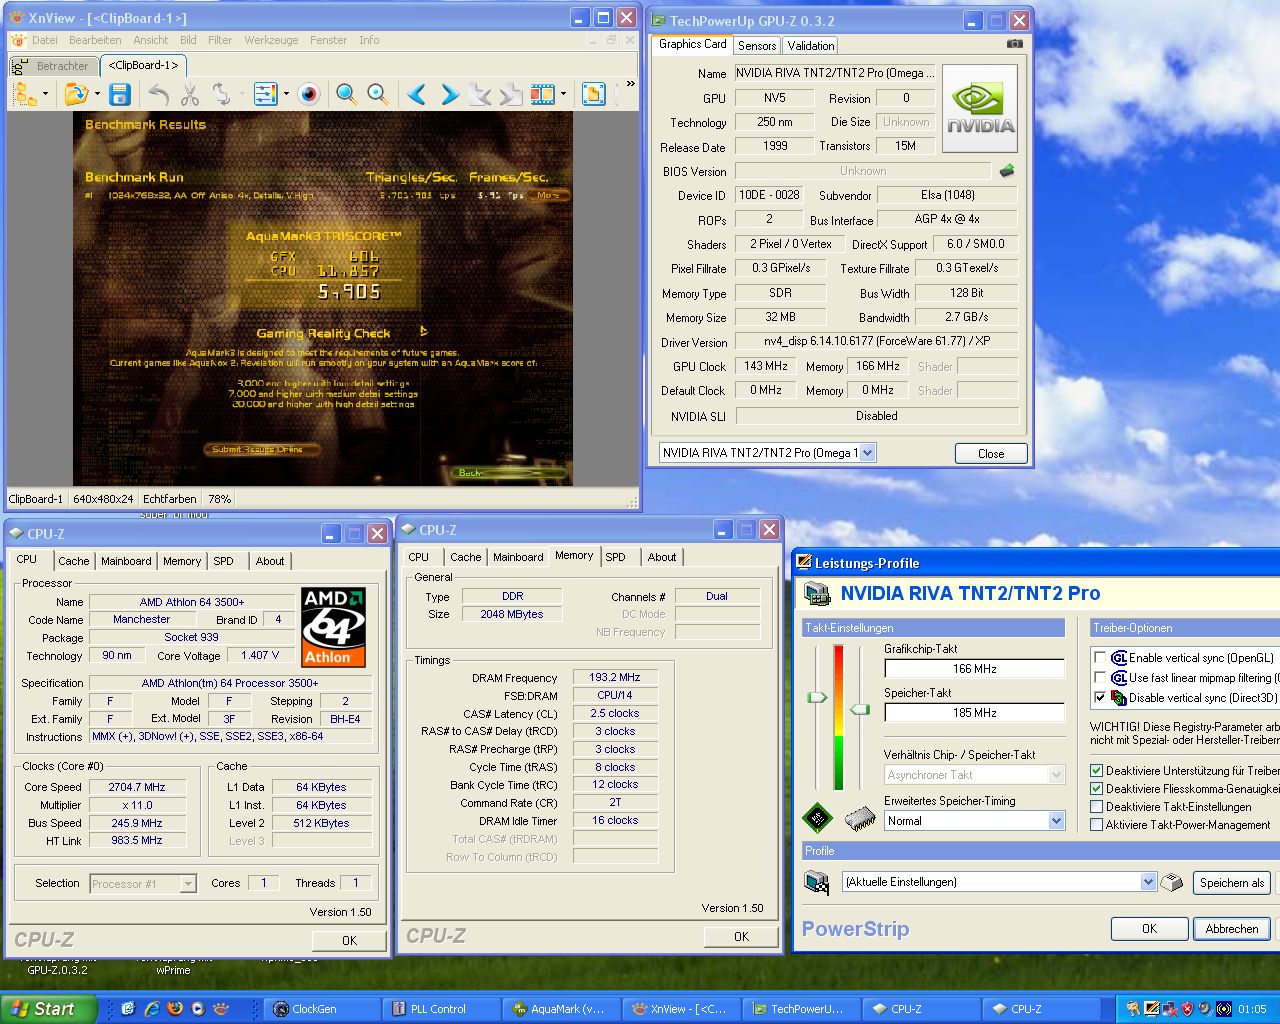Click the Windows Start button
Image resolution: width=1280 pixels, height=1024 pixels.
click(49, 1009)
